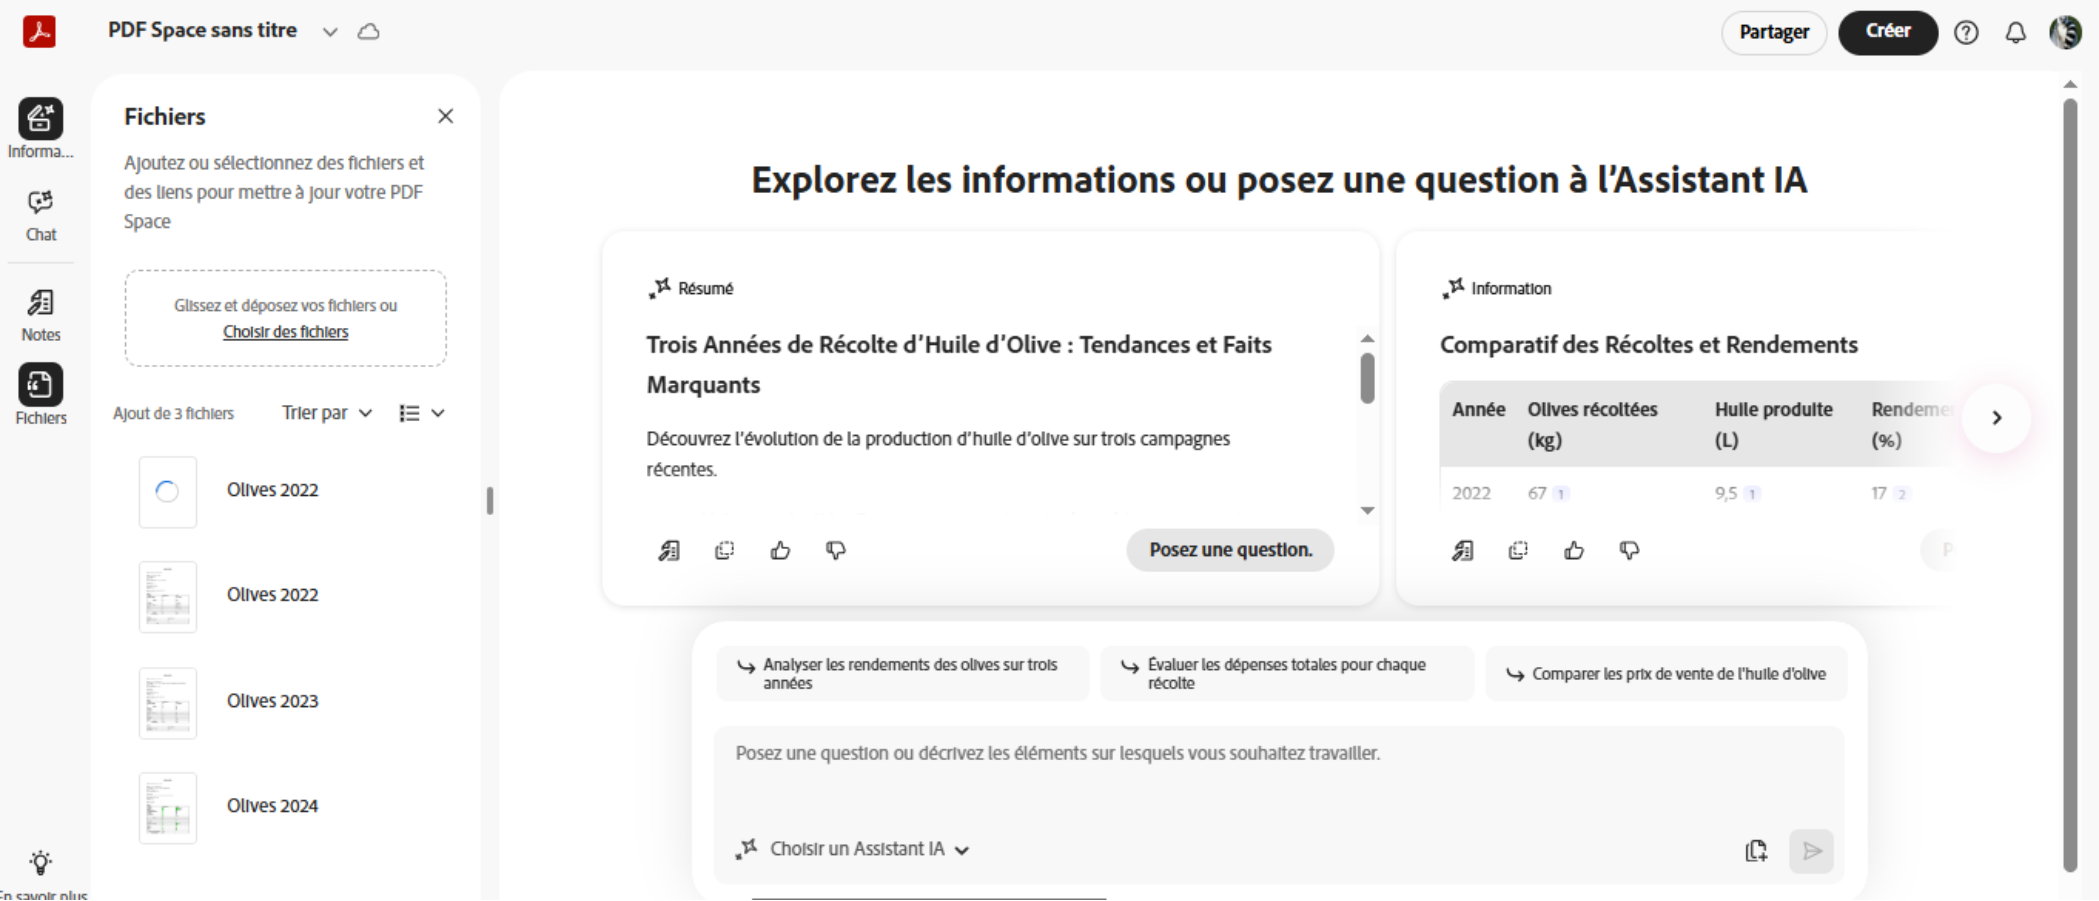2099x901 pixels.
Task: Click the Créer button
Action: coord(1888,32)
